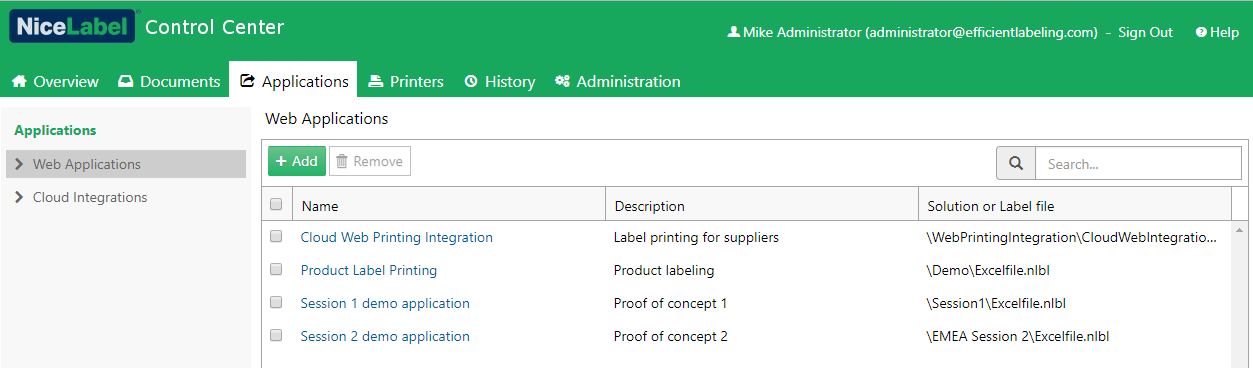This screenshot has height=368, width=1253.
Task: Open Help via question mark icon
Action: pyautogui.click(x=1201, y=32)
